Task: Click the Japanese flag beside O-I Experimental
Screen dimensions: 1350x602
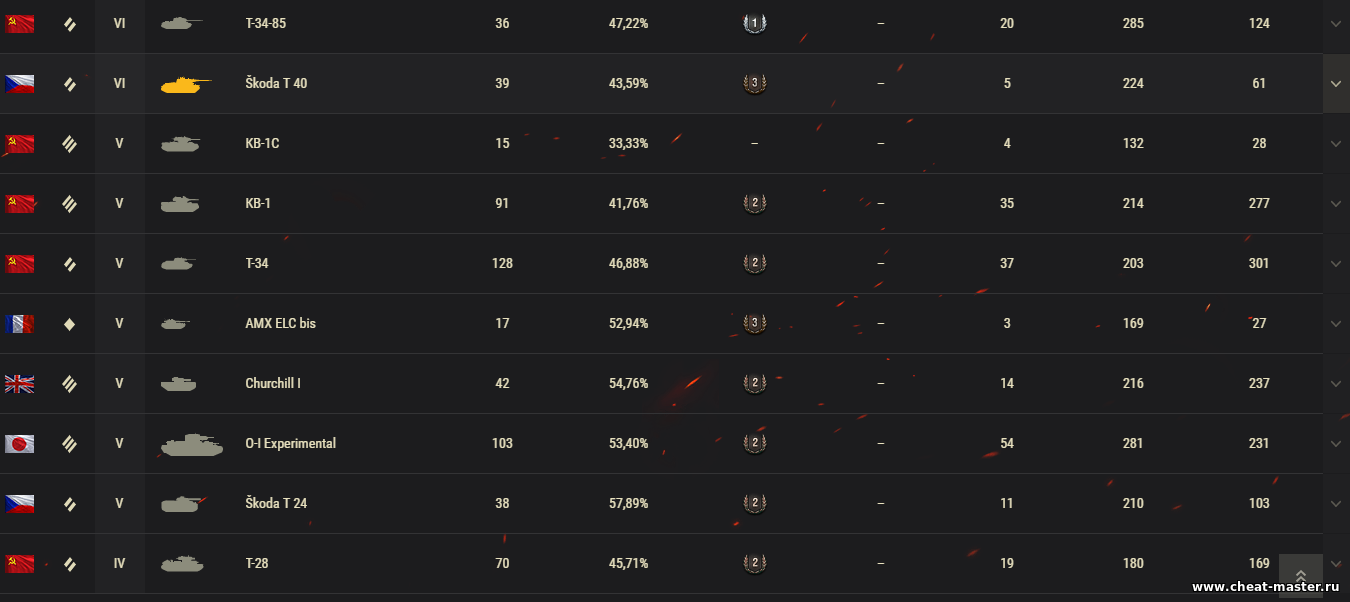Action: coord(20,444)
